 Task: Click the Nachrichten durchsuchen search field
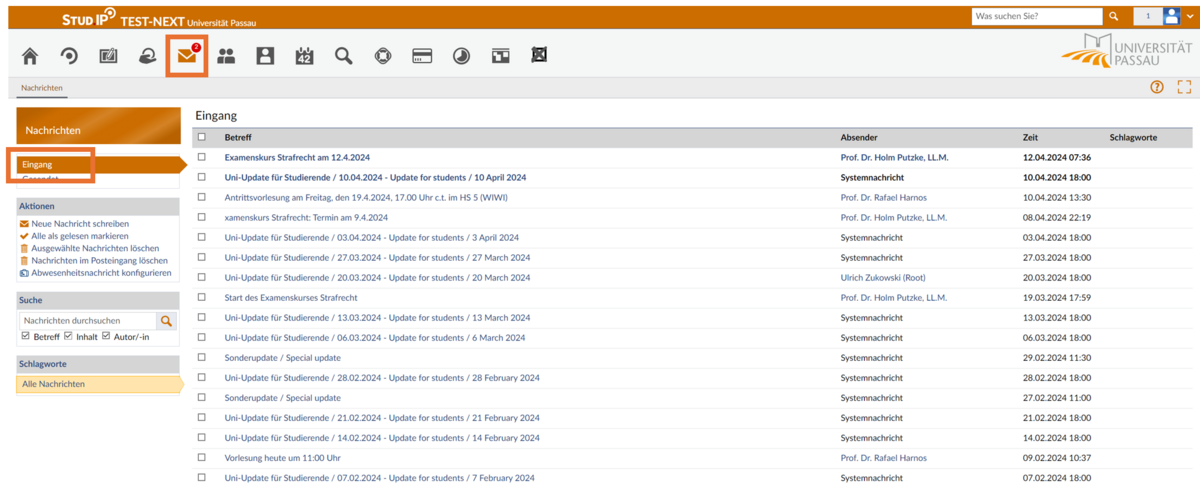point(88,321)
